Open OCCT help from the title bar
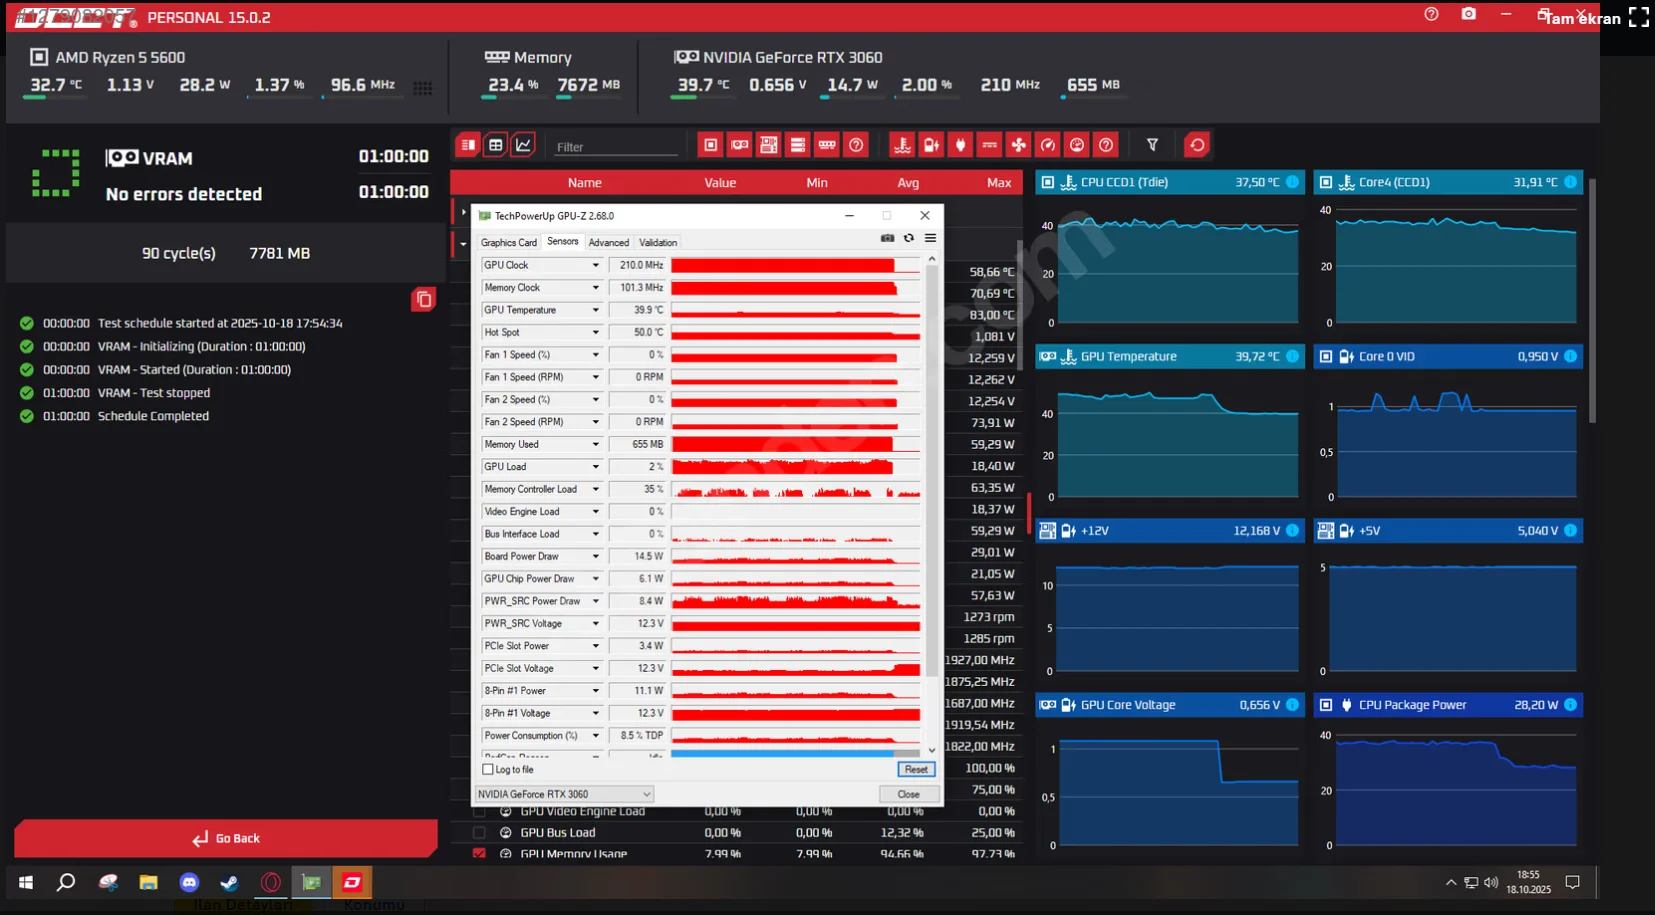The image size is (1655, 915). [1431, 14]
